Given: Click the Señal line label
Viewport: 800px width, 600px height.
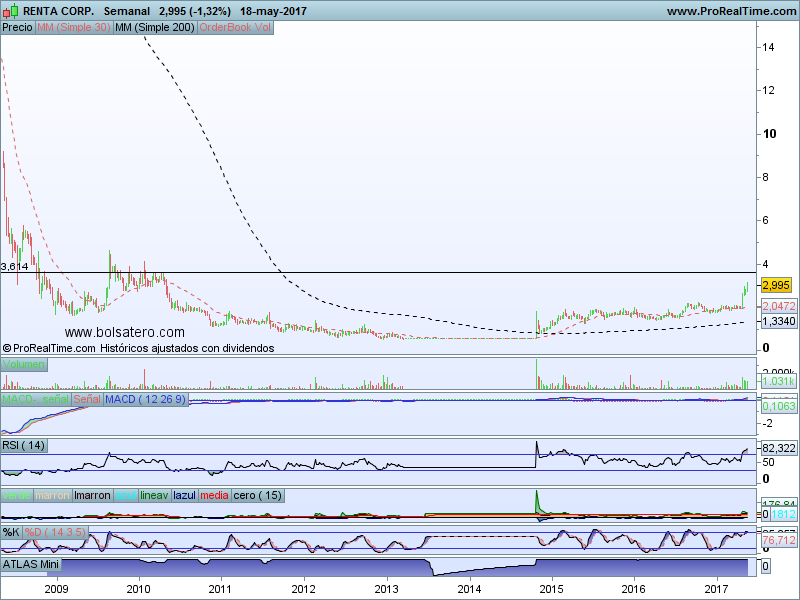Looking at the screenshot, I should click(x=87, y=399).
